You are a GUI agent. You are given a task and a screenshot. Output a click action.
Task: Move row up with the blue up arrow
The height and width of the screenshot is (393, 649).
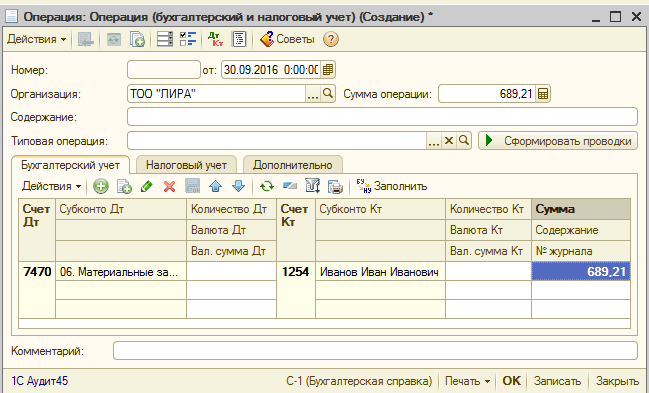pos(215,186)
